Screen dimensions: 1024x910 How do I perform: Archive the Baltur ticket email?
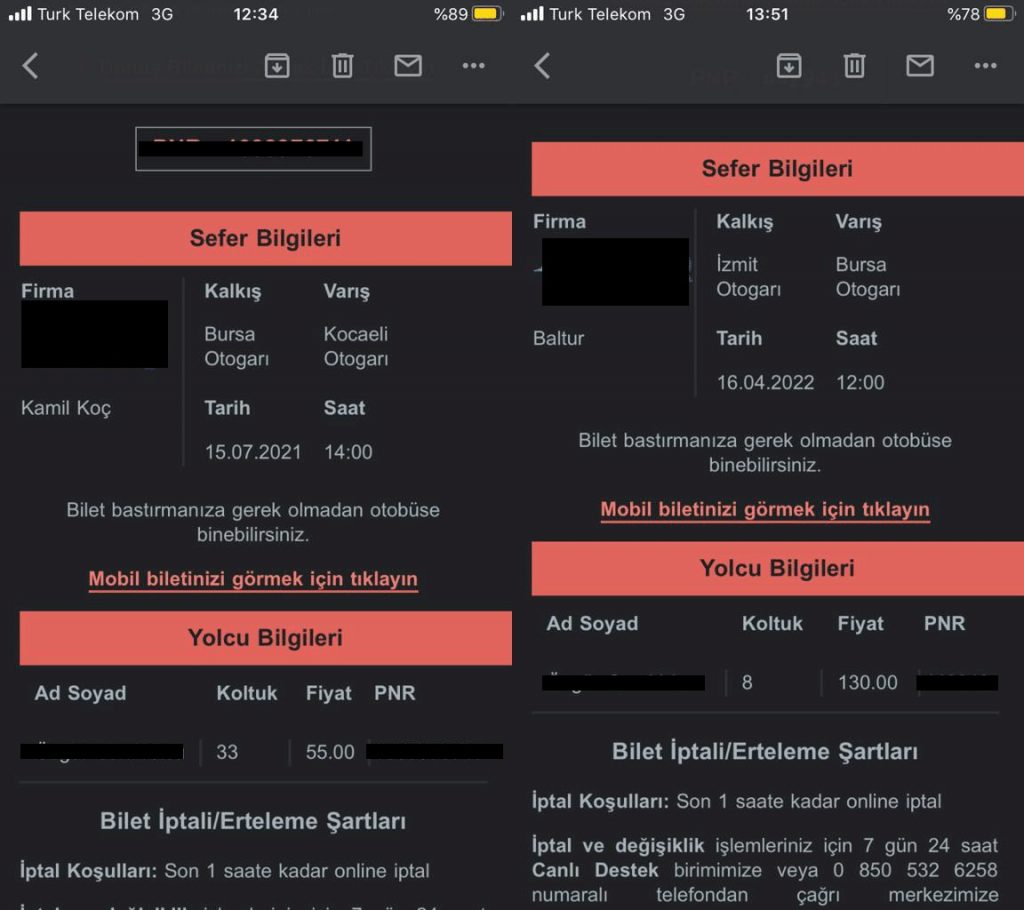tap(789, 66)
